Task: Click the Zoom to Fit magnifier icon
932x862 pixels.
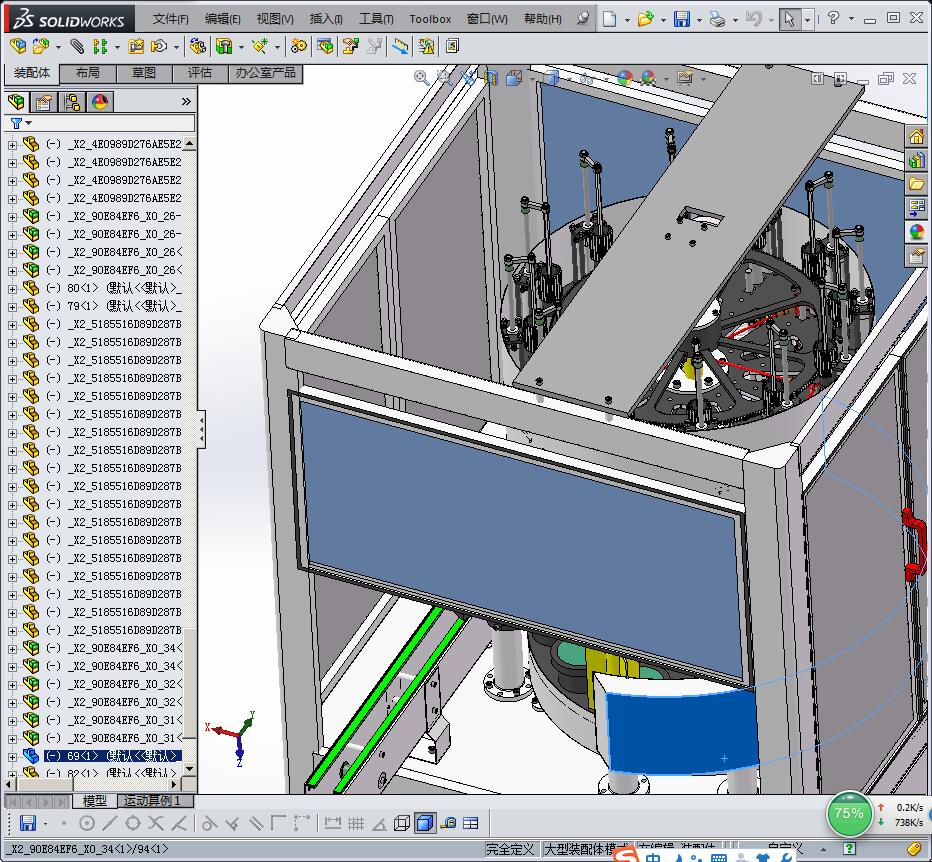Action: (x=421, y=77)
